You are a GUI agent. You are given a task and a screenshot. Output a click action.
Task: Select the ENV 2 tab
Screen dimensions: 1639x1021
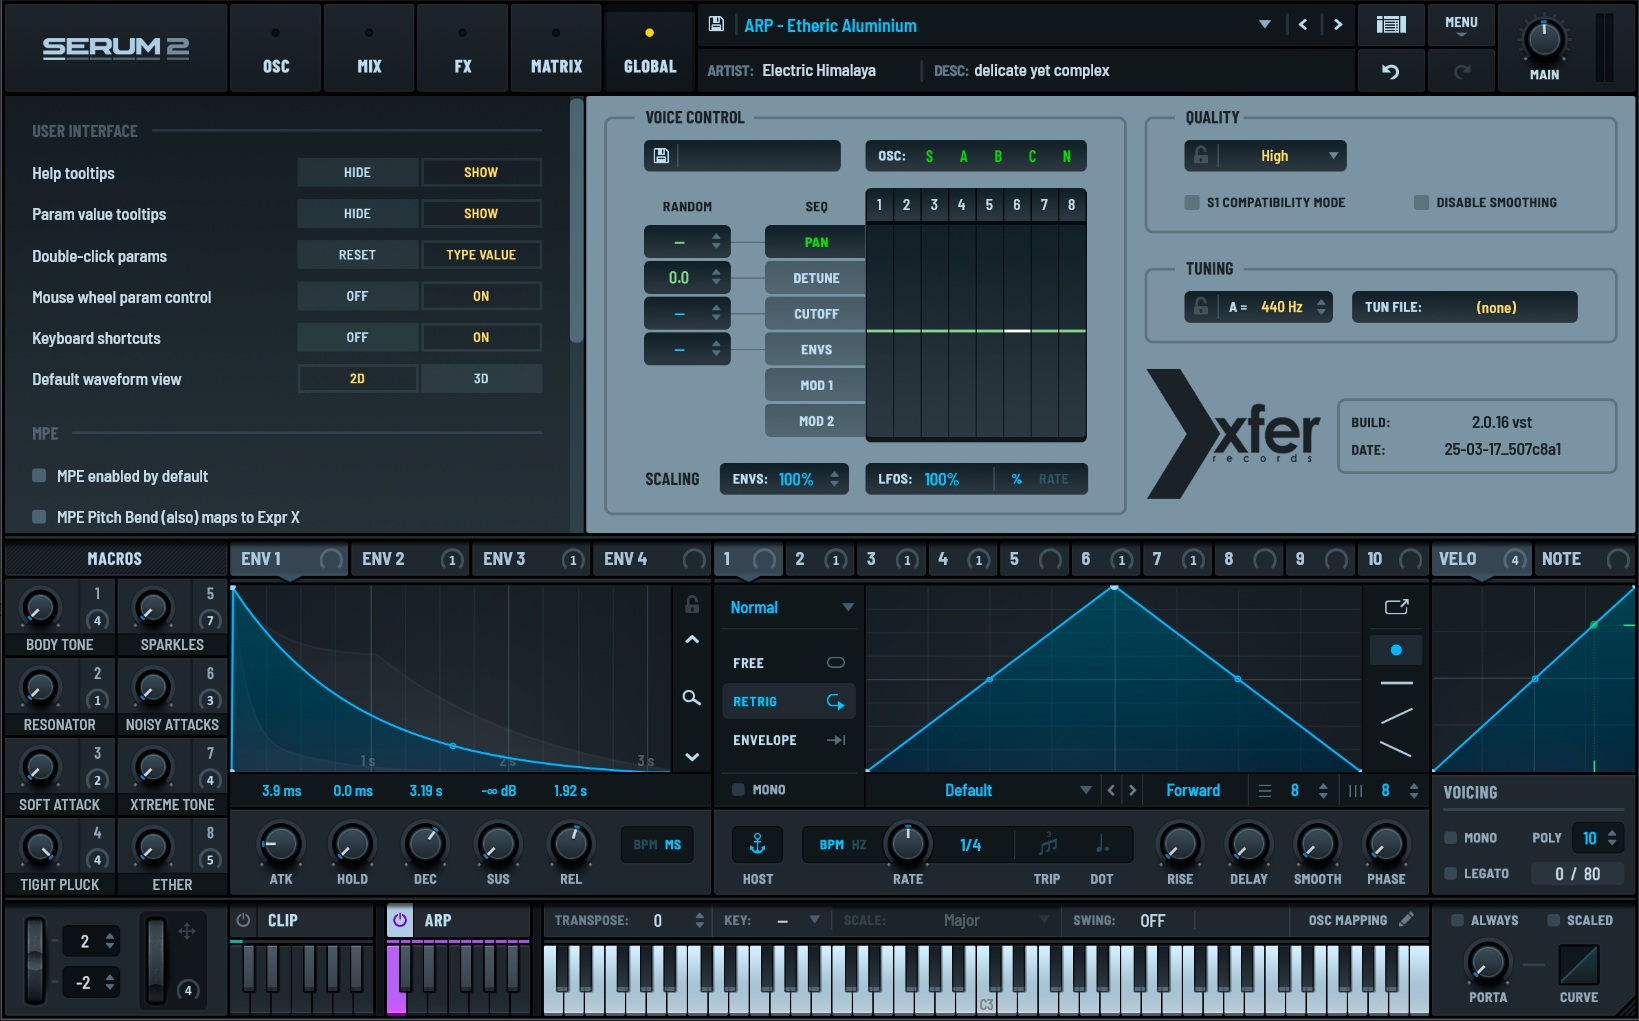(384, 559)
